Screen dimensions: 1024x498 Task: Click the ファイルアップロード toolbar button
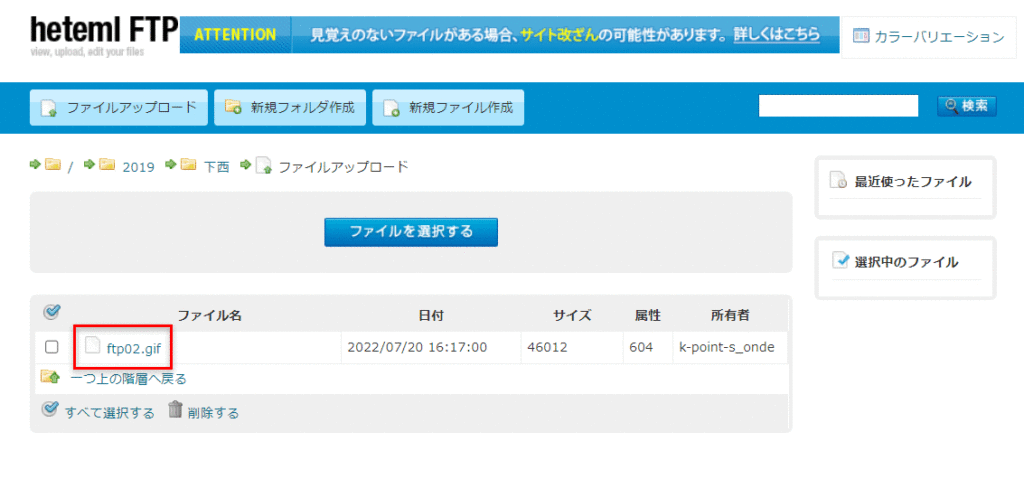tap(119, 108)
